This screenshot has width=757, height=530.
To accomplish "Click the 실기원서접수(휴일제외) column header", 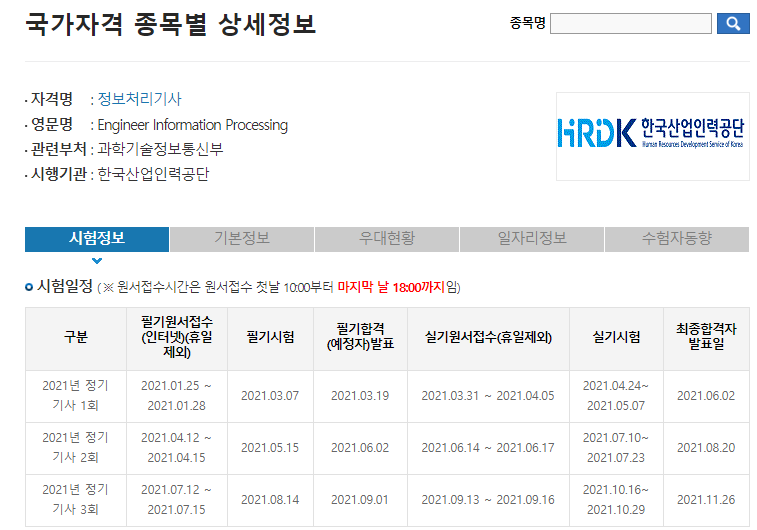I will click(488, 337).
